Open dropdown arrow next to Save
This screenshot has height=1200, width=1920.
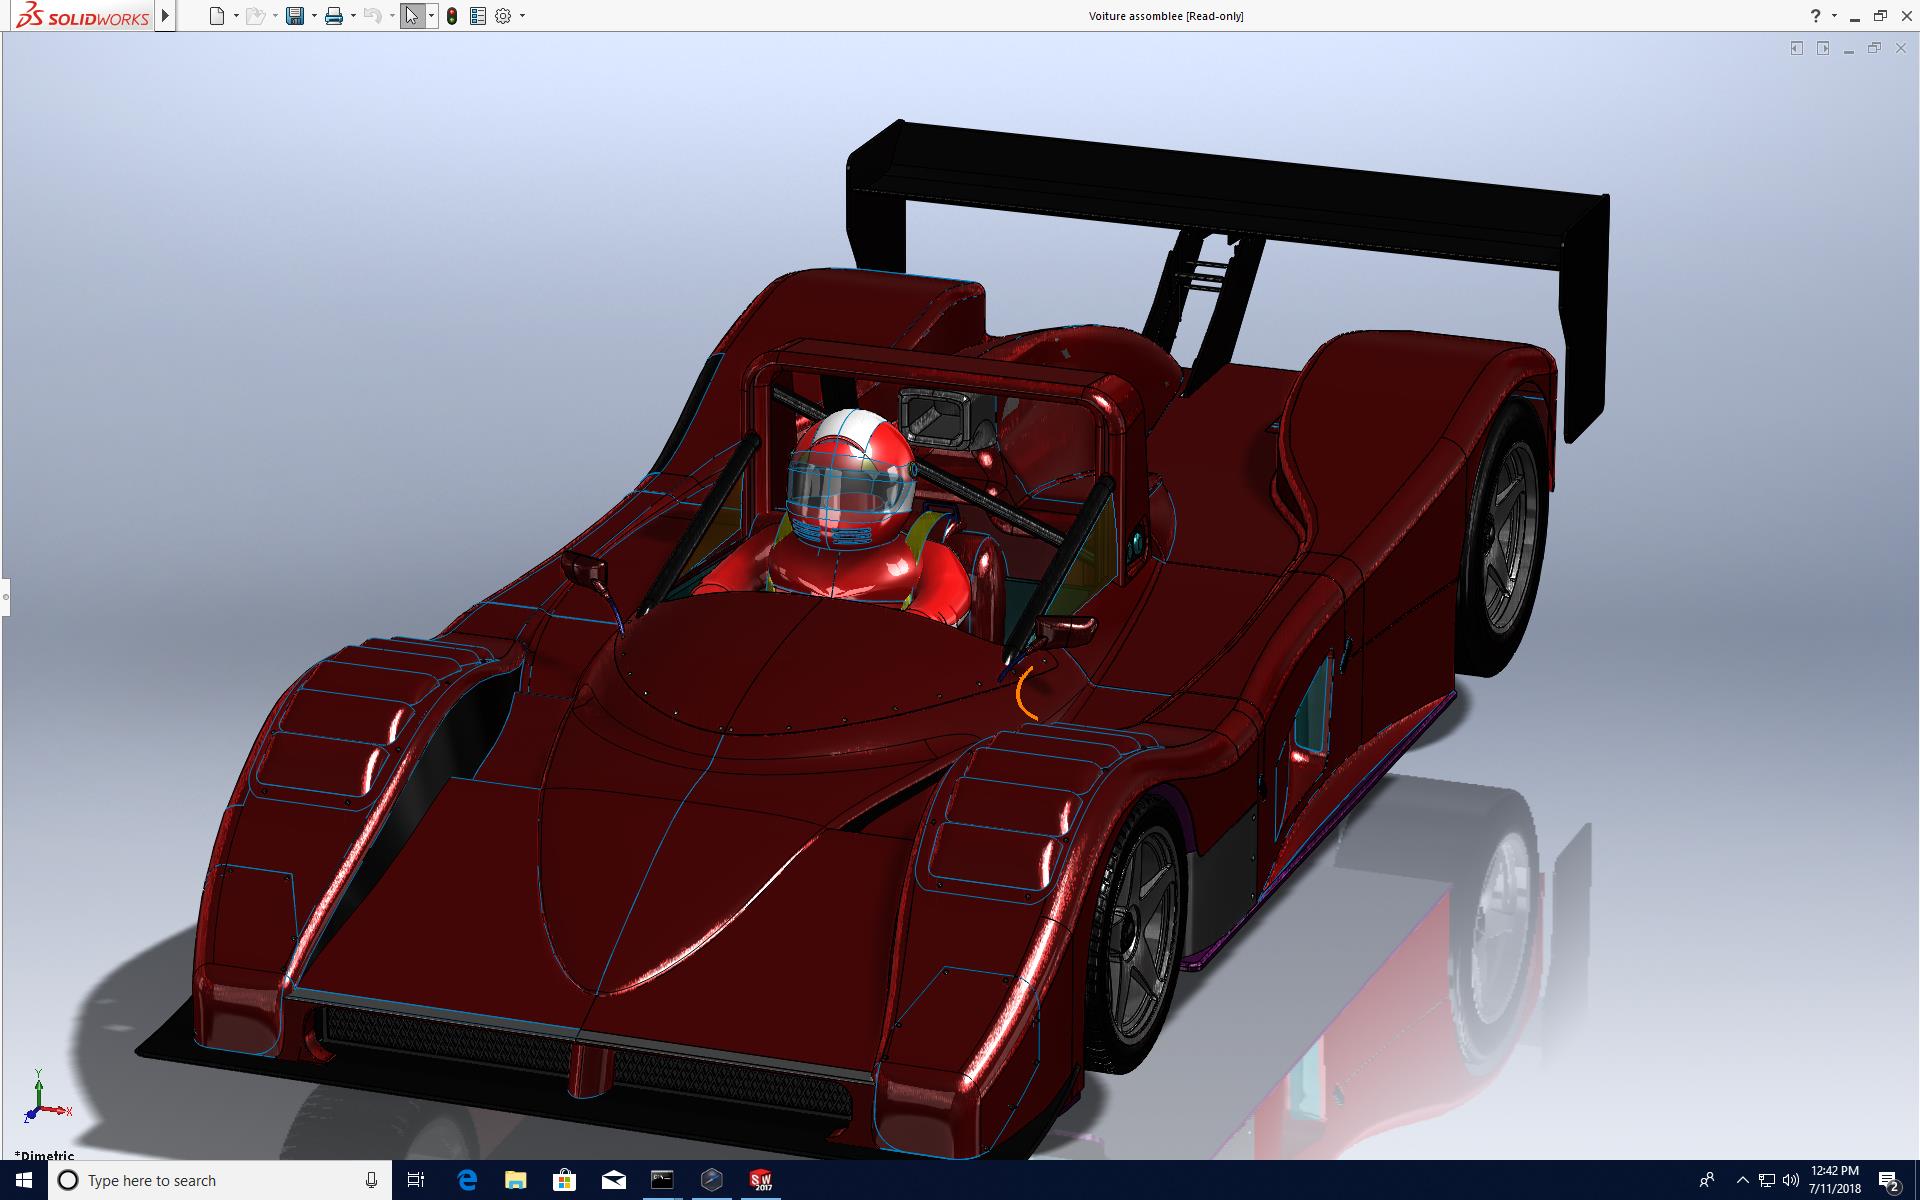coord(314,16)
